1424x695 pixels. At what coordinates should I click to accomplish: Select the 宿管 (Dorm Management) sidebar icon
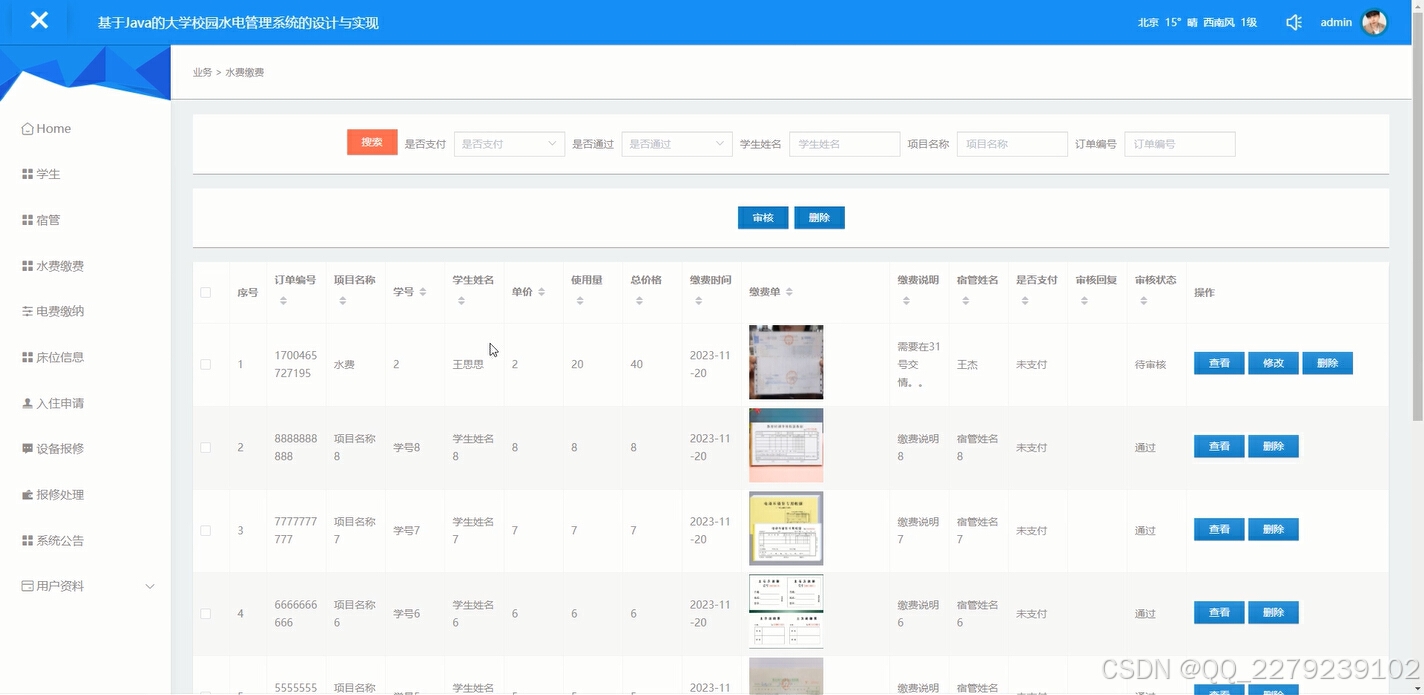tap(27, 219)
